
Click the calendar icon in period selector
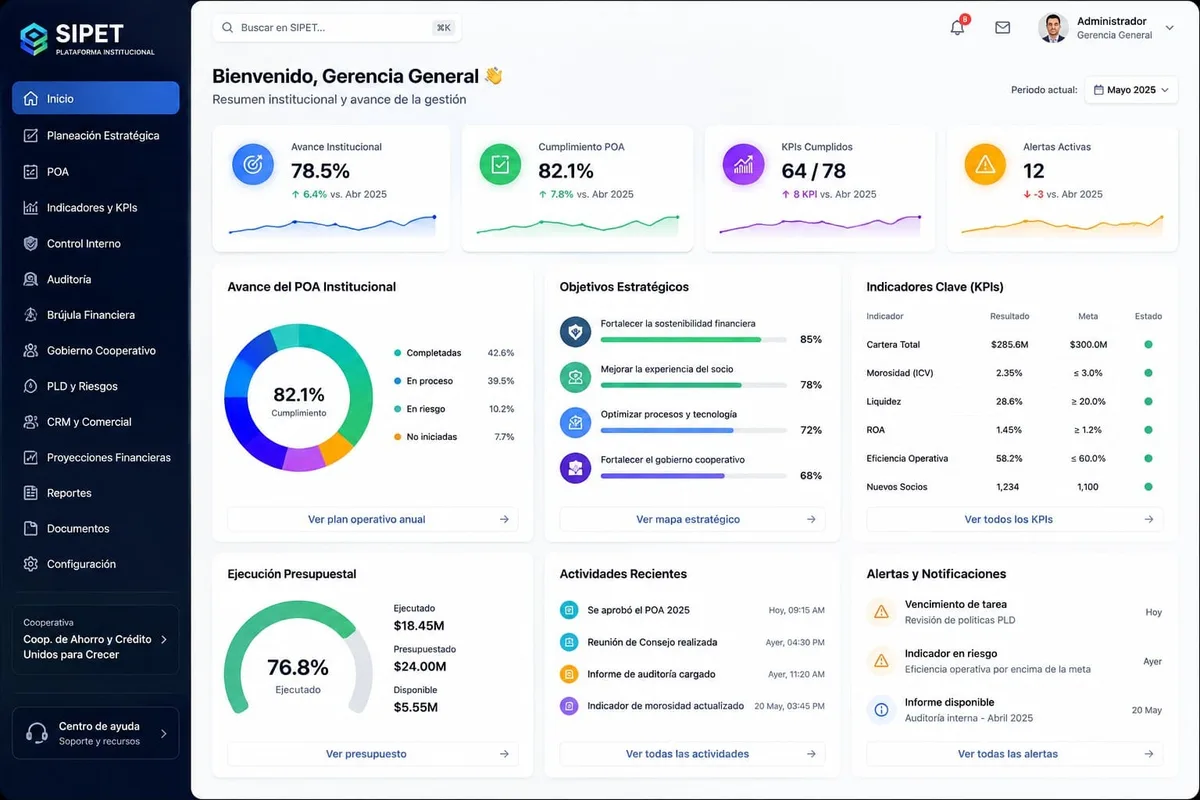click(x=1098, y=90)
